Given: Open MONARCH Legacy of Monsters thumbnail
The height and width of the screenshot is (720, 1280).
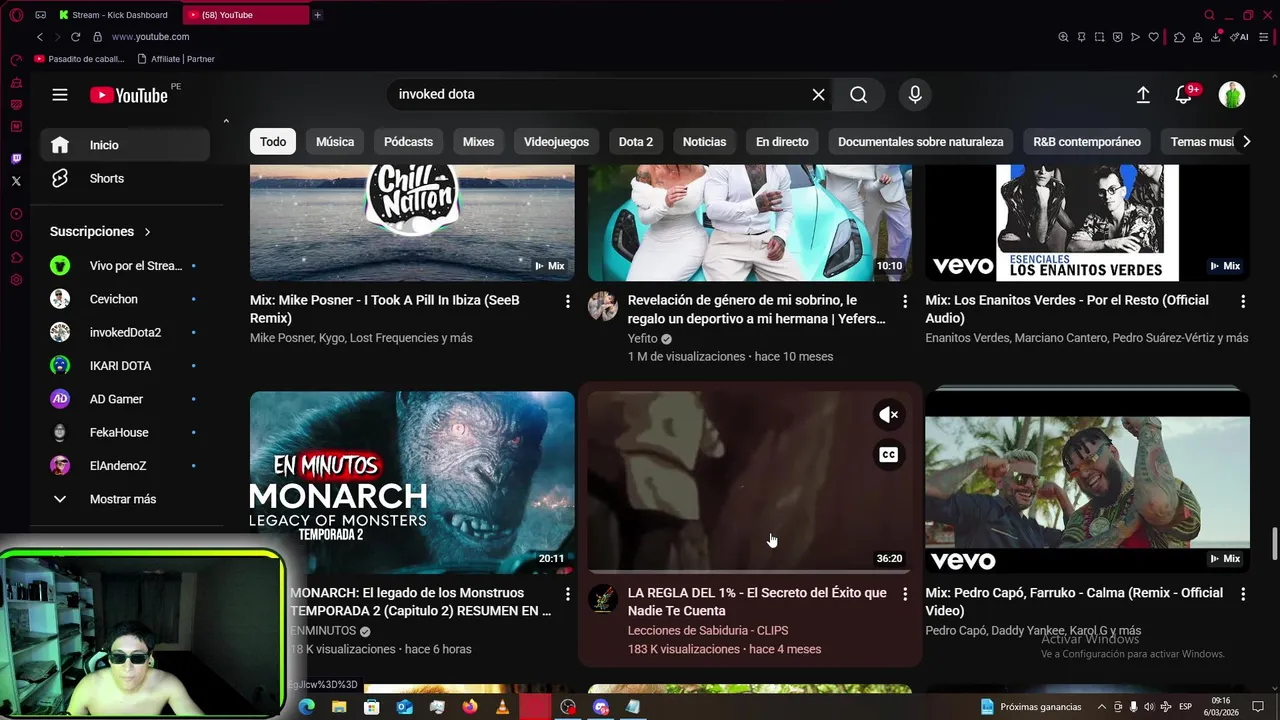Looking at the screenshot, I should tap(412, 482).
